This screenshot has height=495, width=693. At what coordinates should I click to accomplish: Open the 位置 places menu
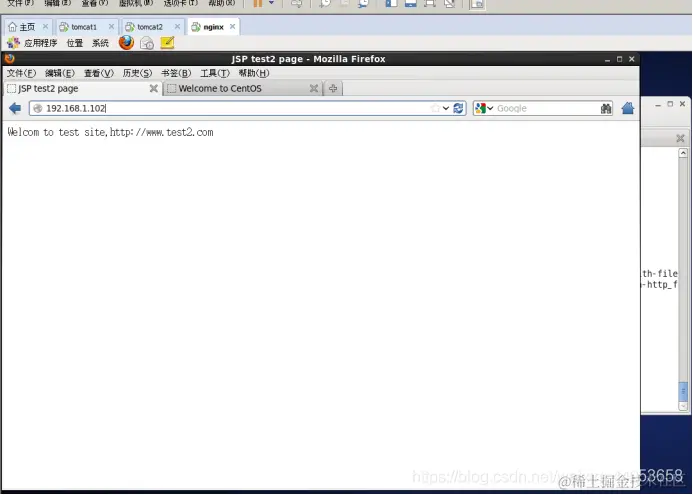click(x=75, y=43)
